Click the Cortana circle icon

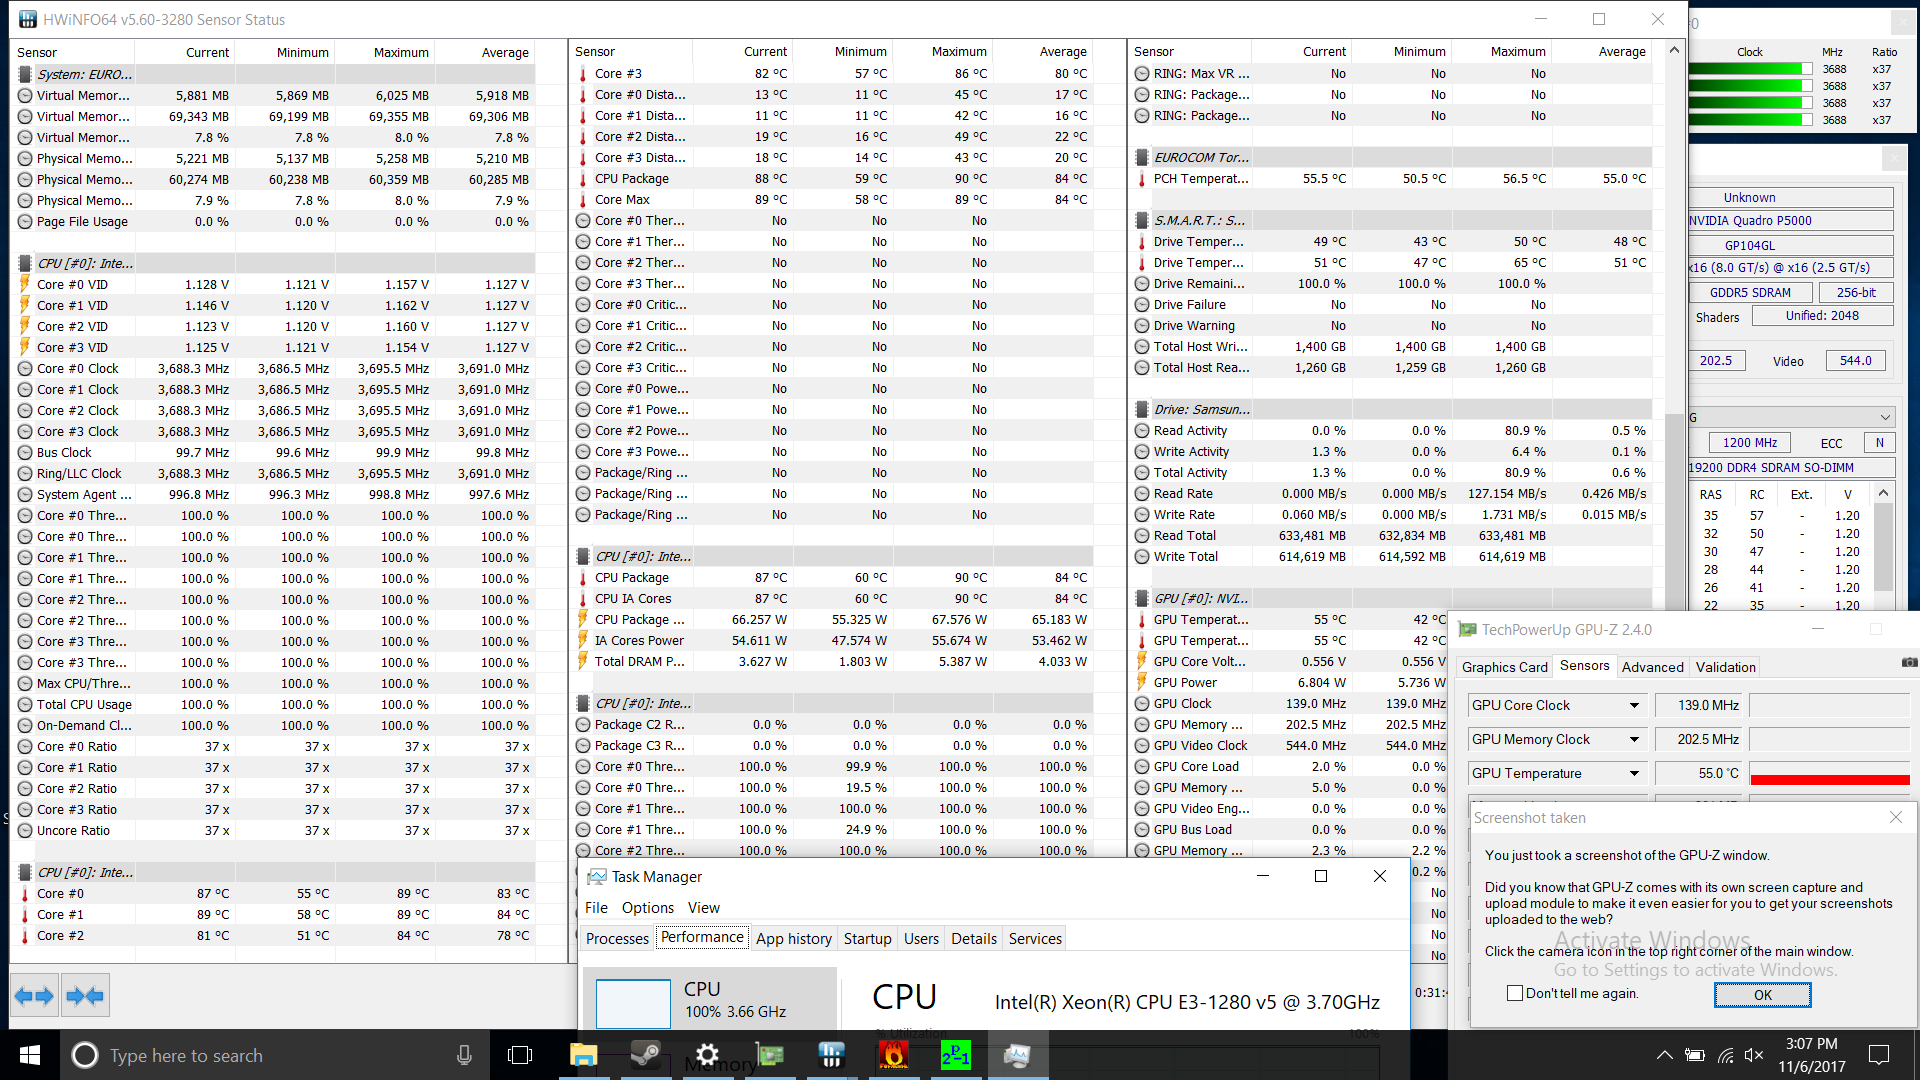(x=85, y=1055)
